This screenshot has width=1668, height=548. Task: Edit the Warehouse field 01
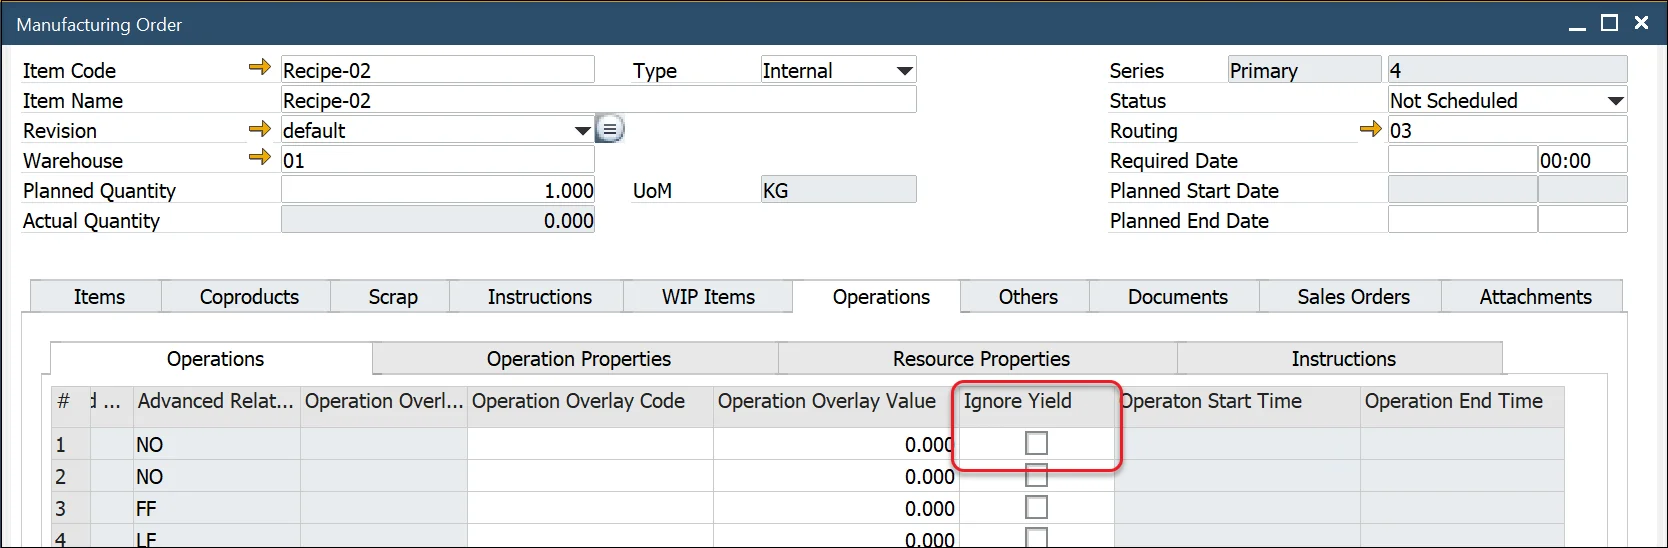coord(438,160)
